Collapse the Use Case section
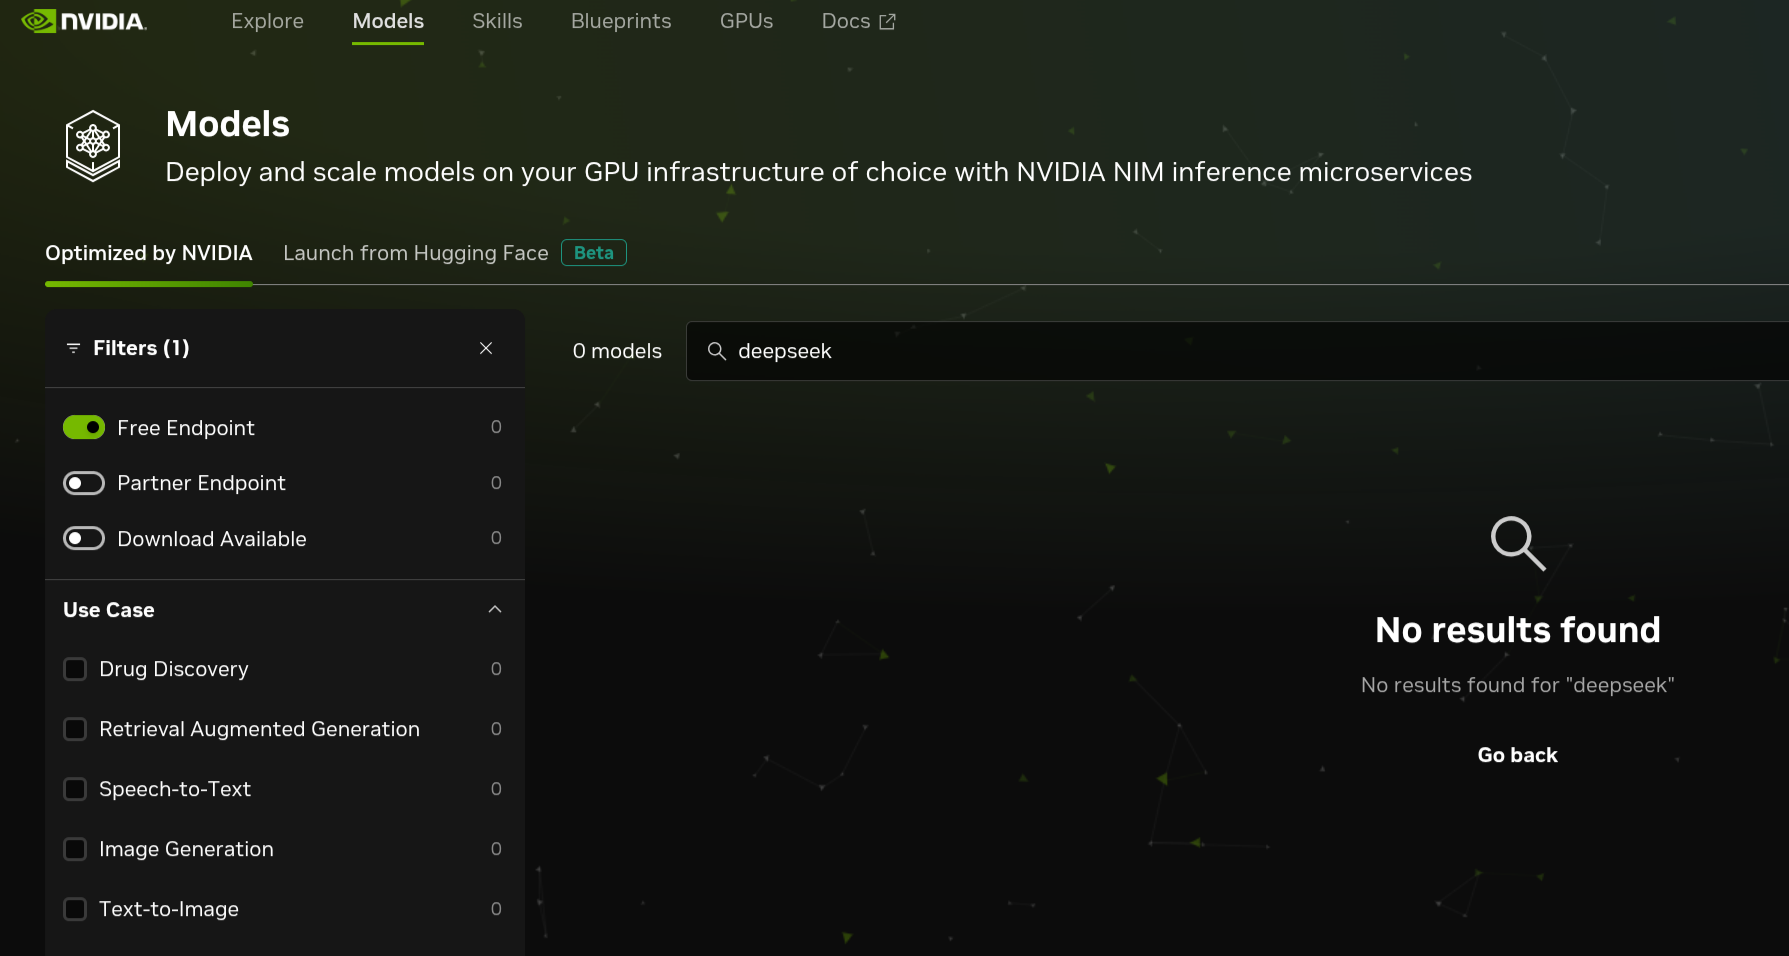 coord(495,610)
